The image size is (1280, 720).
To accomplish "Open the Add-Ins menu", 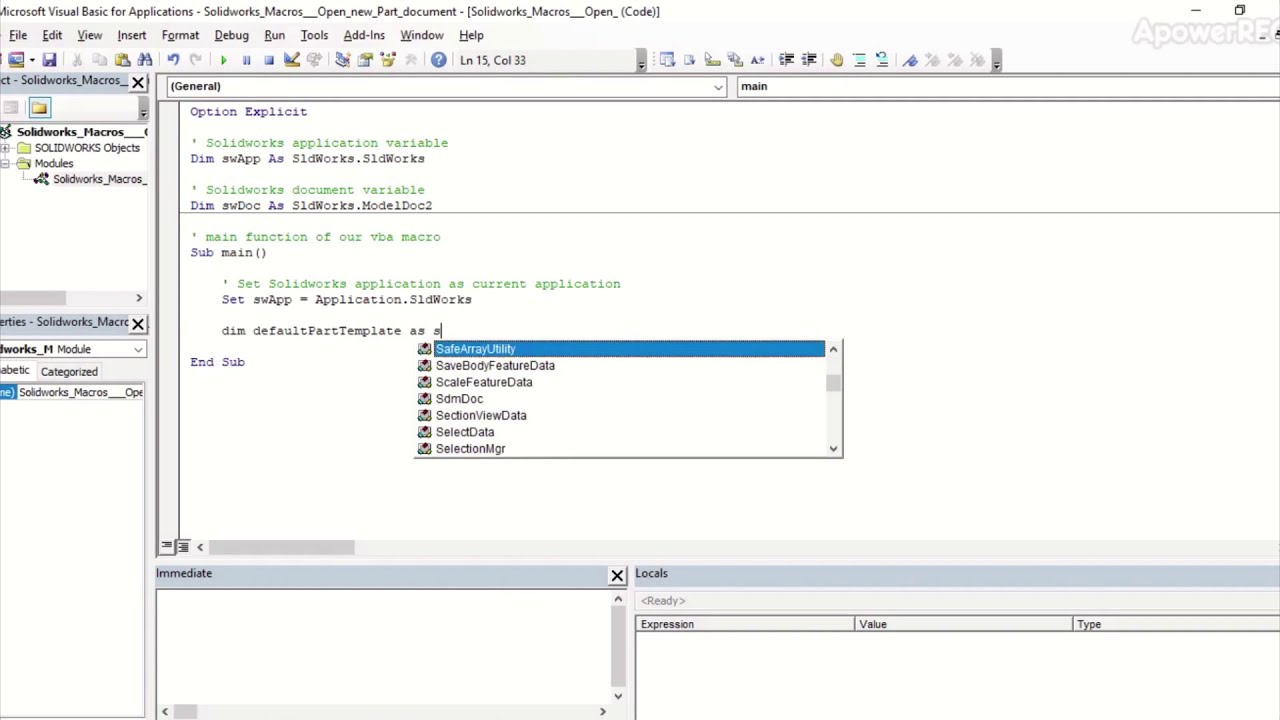I will point(364,35).
